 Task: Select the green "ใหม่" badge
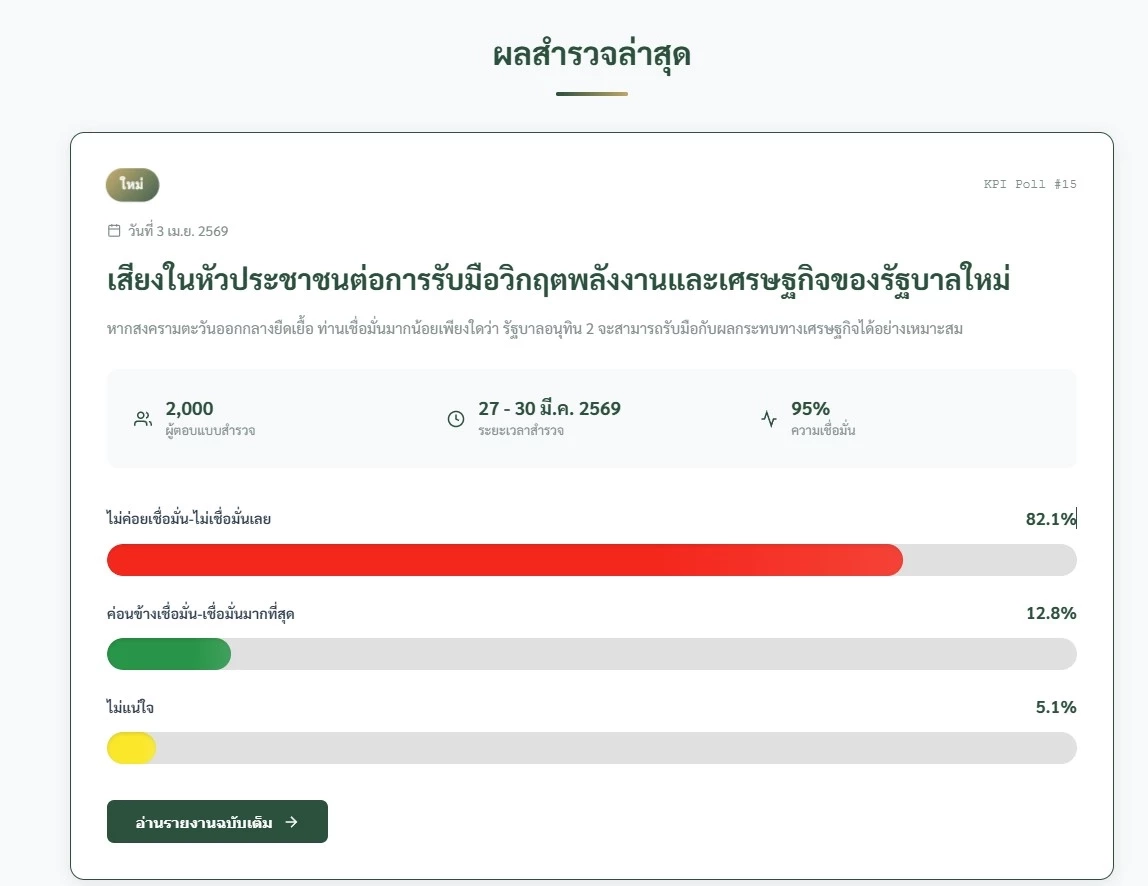tap(132, 184)
